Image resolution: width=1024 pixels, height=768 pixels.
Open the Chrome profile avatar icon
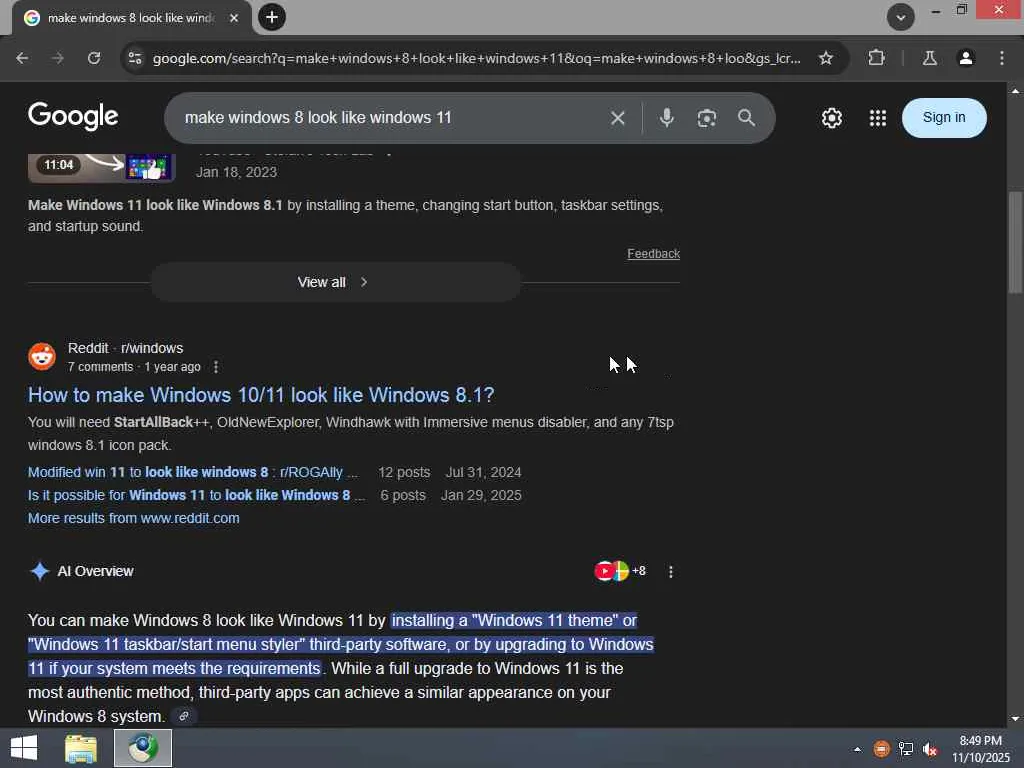coord(965,58)
